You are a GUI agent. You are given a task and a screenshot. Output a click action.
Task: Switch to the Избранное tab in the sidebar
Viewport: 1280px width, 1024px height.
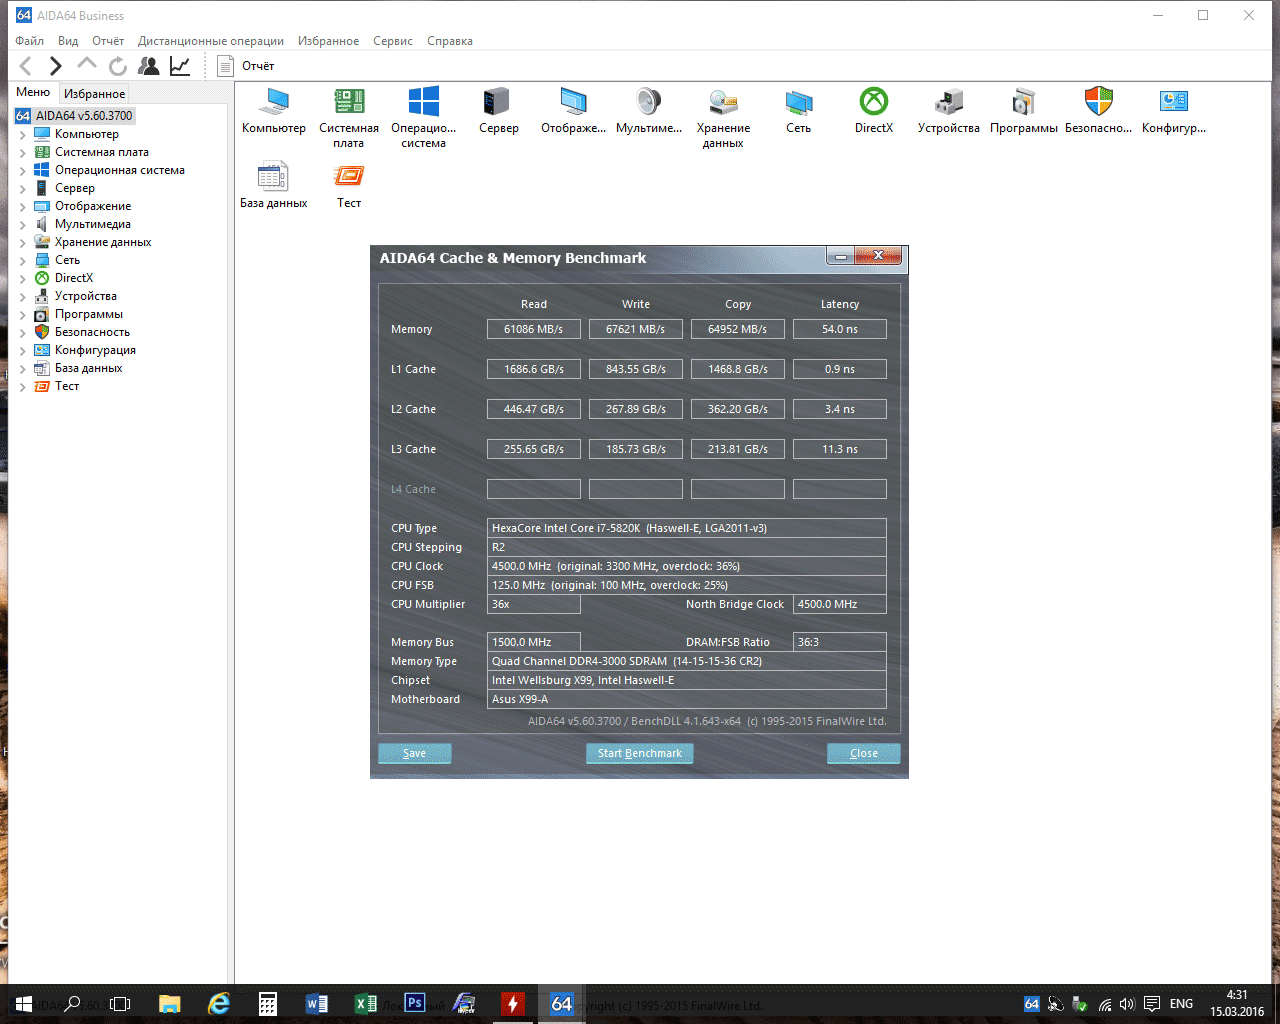tap(94, 94)
